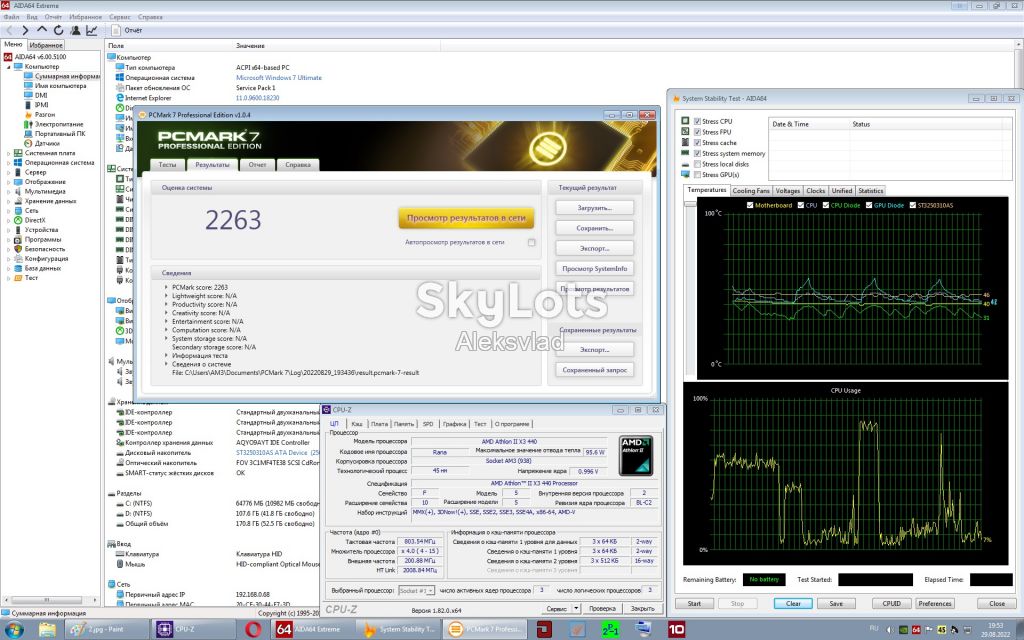Open Windows Explorer from taskbar
Image resolution: width=1024 pixels, height=640 pixels.
(47, 630)
